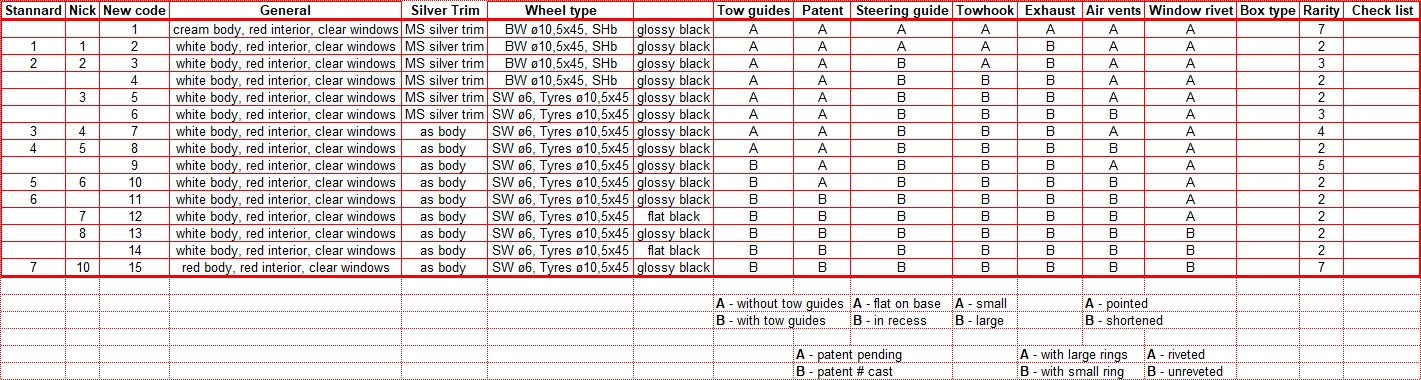
Task: Click the Tow guides header cell
Action: pos(753,10)
